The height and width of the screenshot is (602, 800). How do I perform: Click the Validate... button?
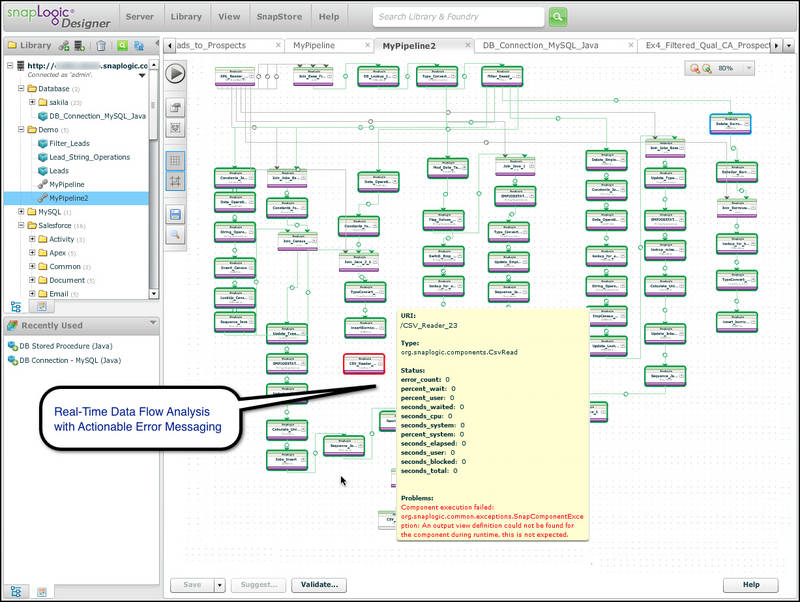click(319, 585)
